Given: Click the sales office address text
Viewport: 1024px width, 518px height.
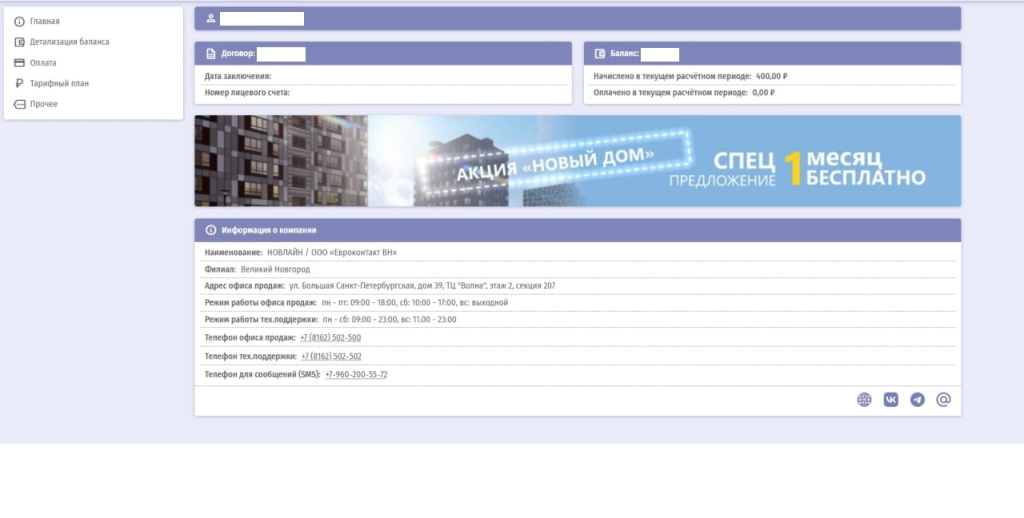Looking at the screenshot, I should pyautogui.click(x=422, y=286).
